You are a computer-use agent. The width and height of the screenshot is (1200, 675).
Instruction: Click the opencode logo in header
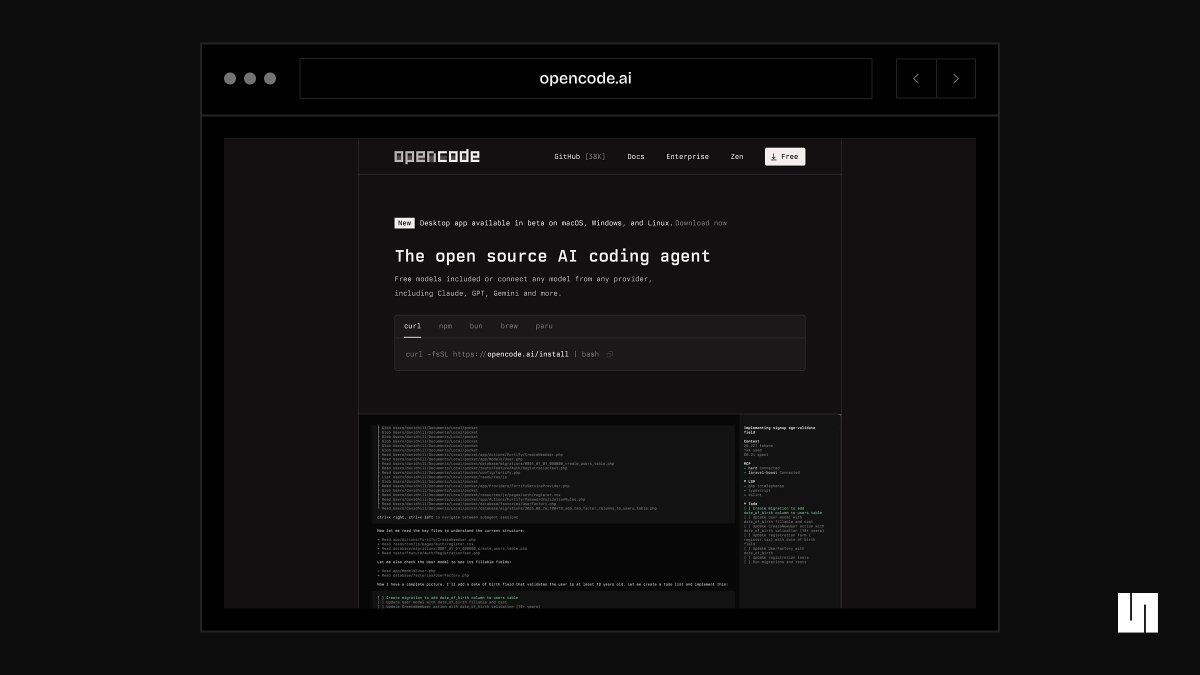pyautogui.click(x=436, y=156)
